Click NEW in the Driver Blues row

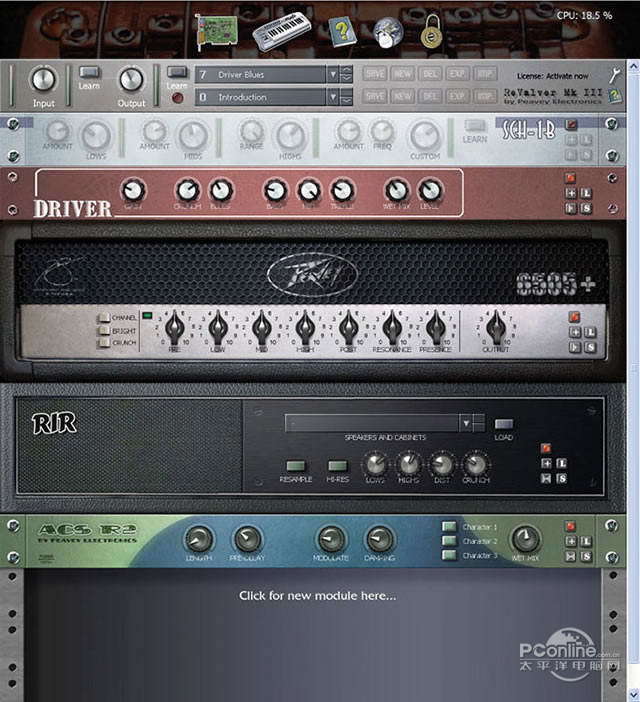(402, 74)
